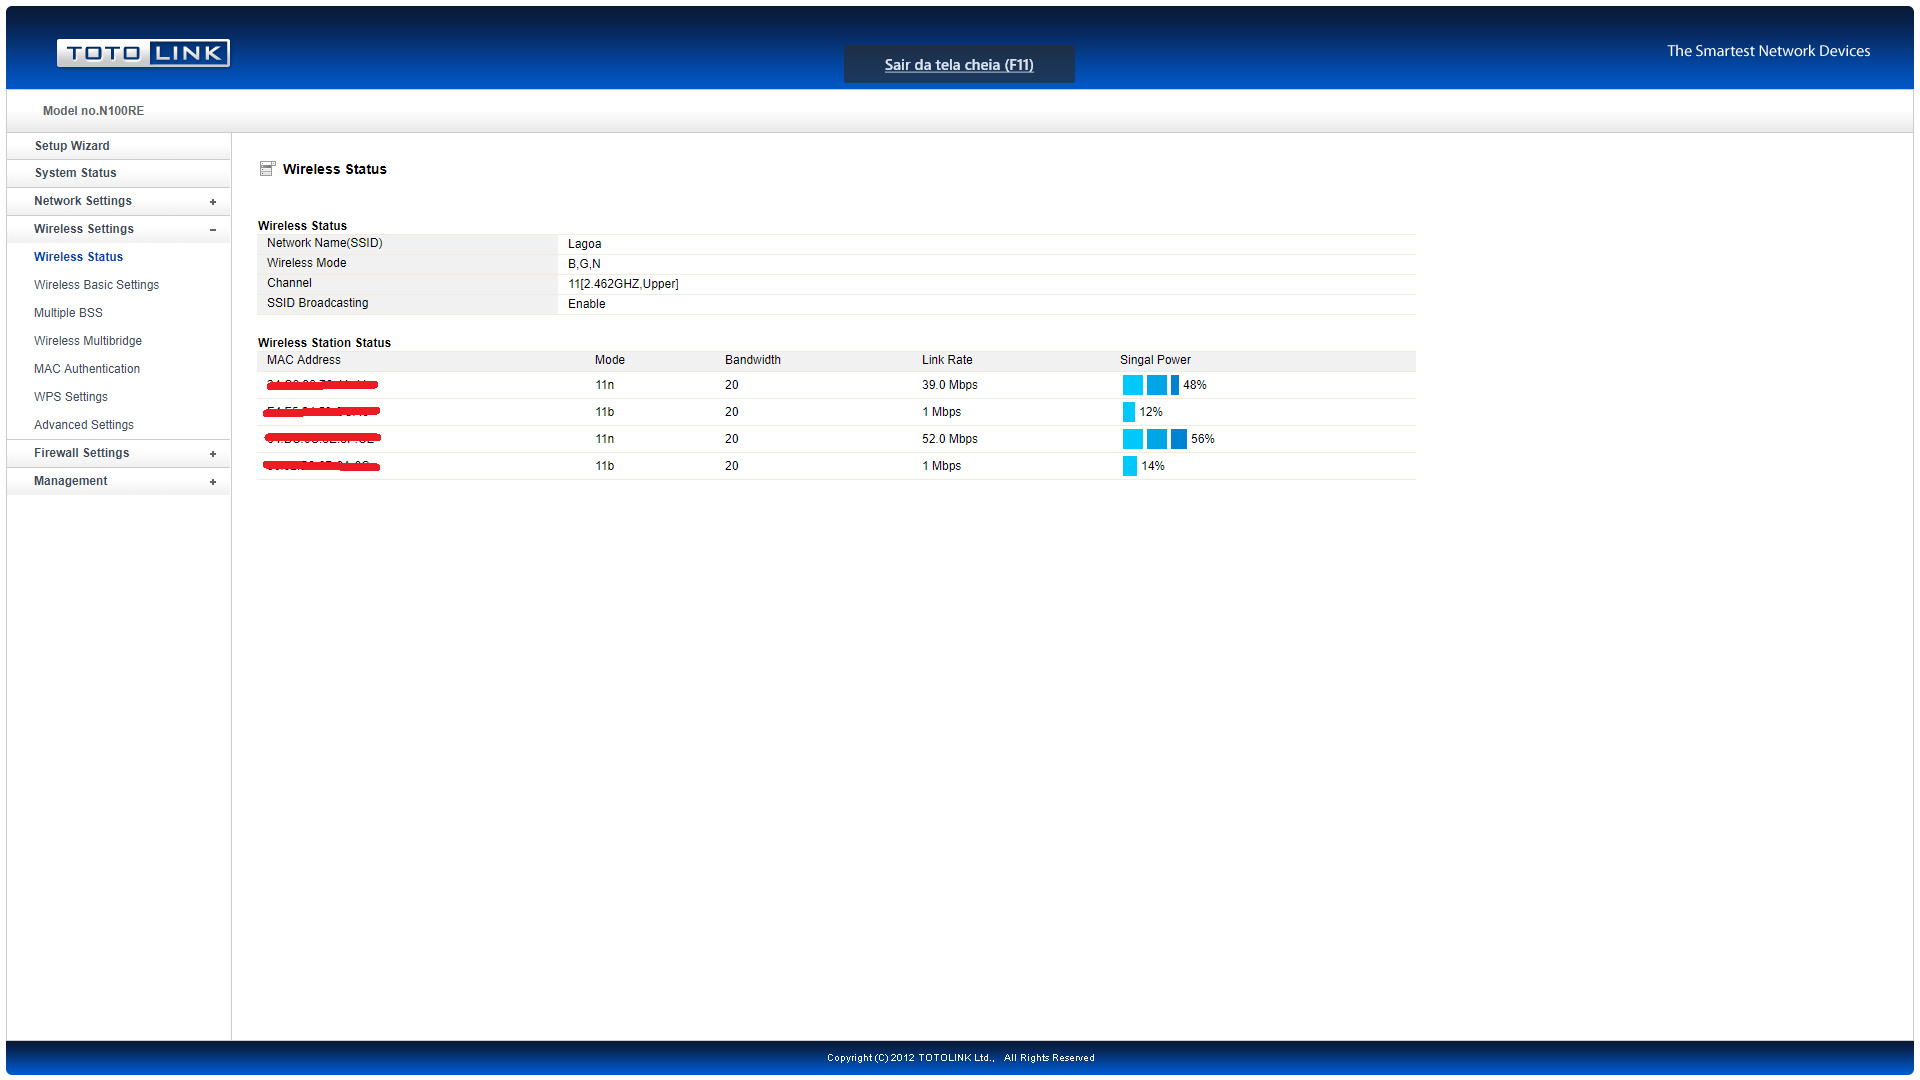Viewport: 1920px width, 1080px height.
Task: Click the TOTOLINK logo
Action: 143,53
